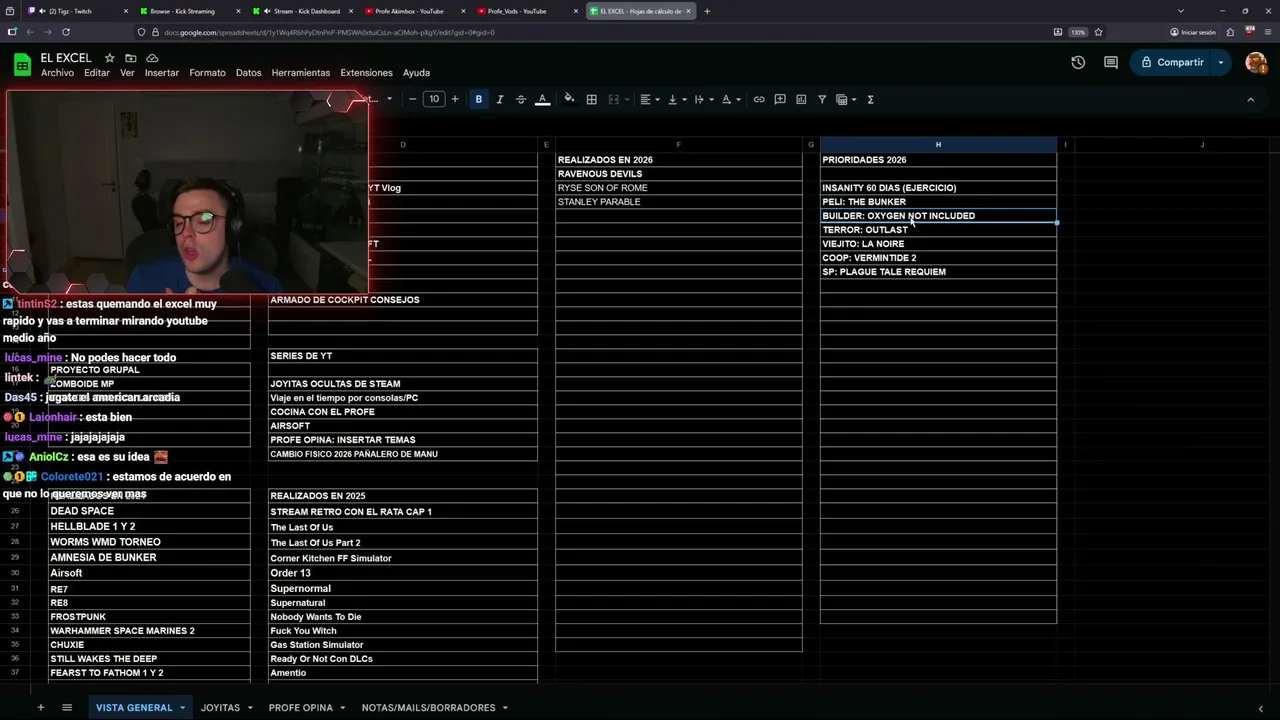
Task: Click the Iniciar sesión browser button
Action: click(1193, 32)
